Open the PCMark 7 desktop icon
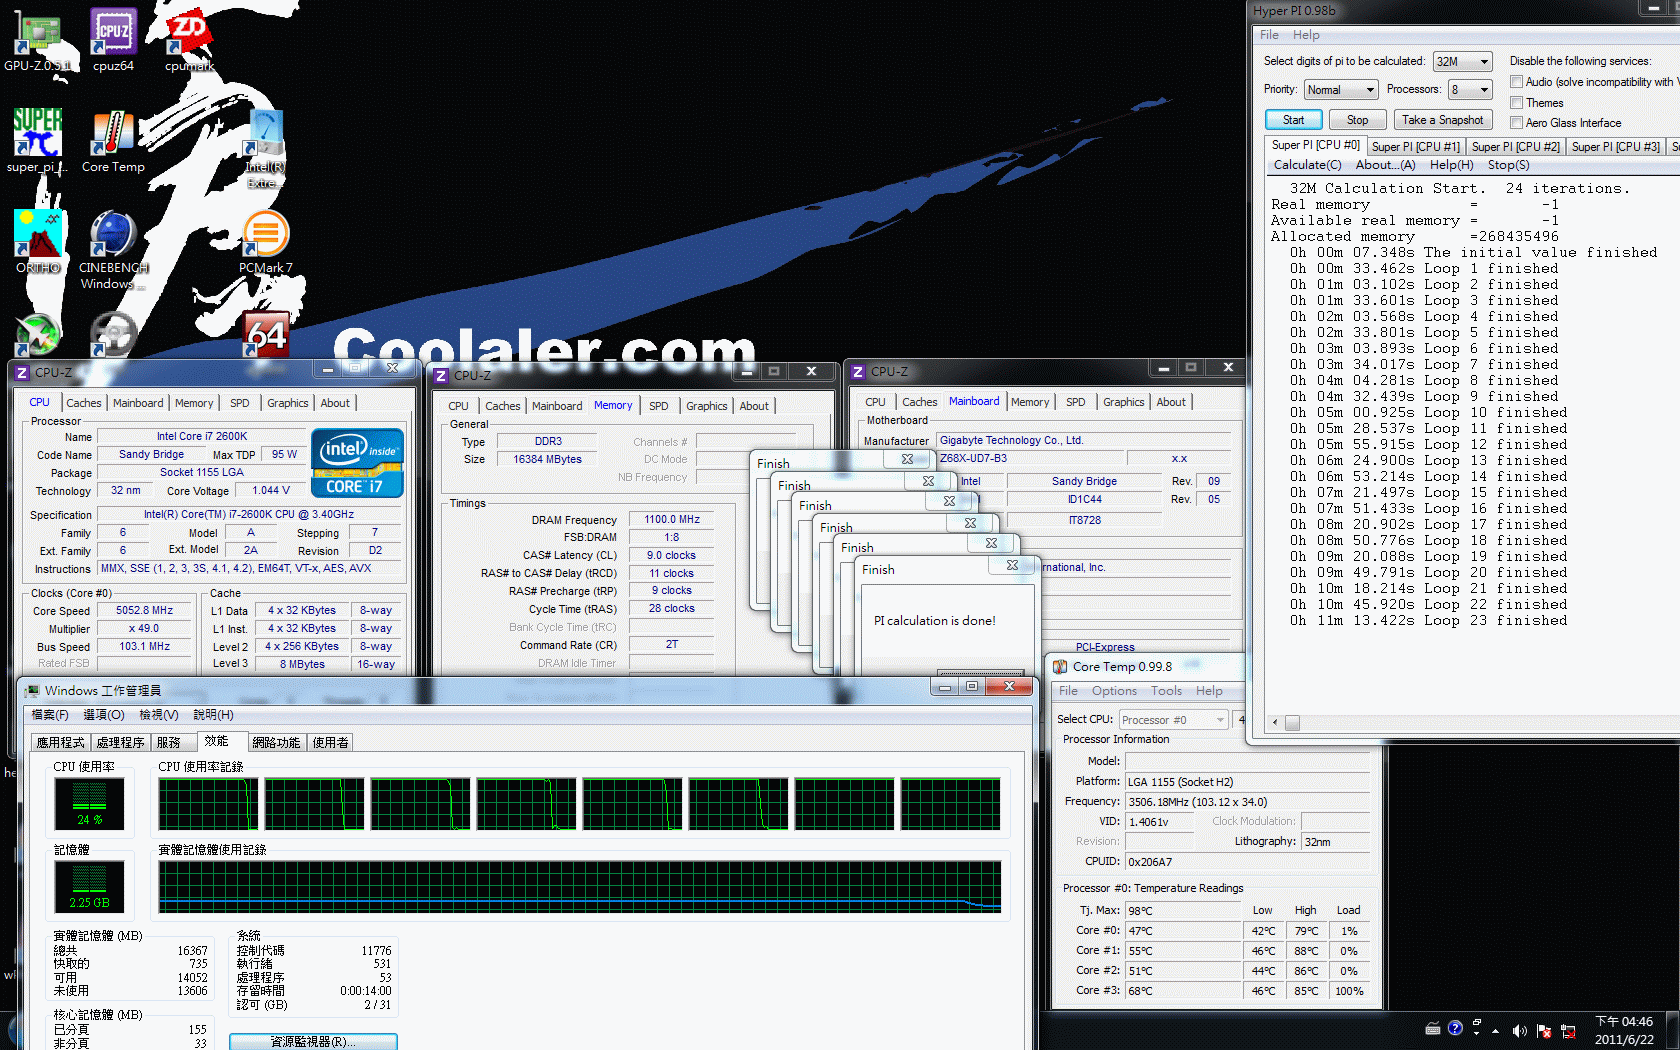This screenshot has width=1680, height=1050. click(x=265, y=242)
